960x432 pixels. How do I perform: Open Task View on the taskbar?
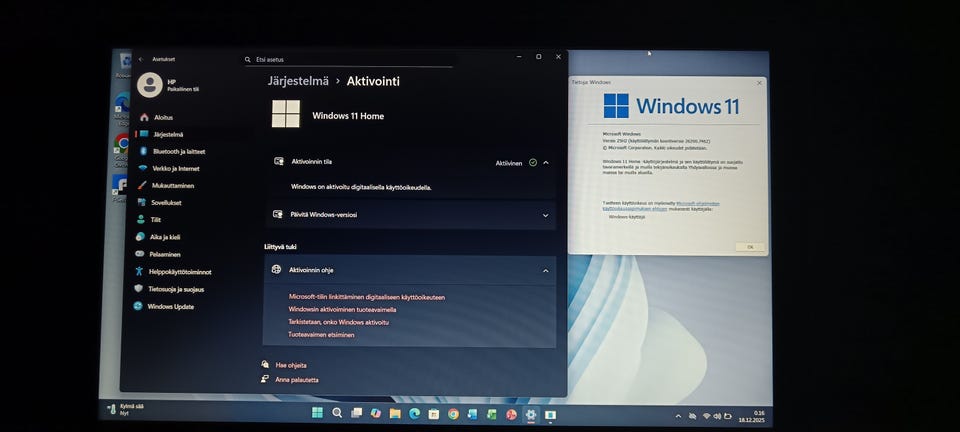[356, 414]
